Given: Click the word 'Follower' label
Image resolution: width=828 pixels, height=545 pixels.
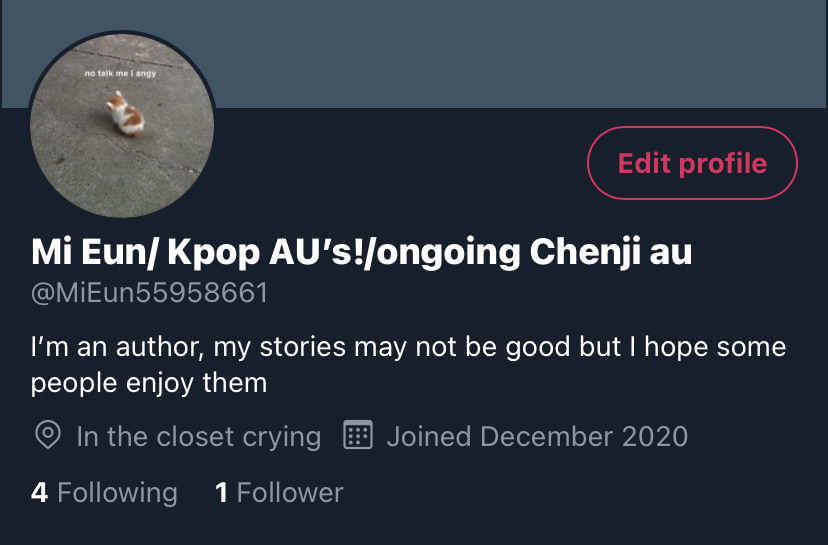Looking at the screenshot, I should [290, 492].
